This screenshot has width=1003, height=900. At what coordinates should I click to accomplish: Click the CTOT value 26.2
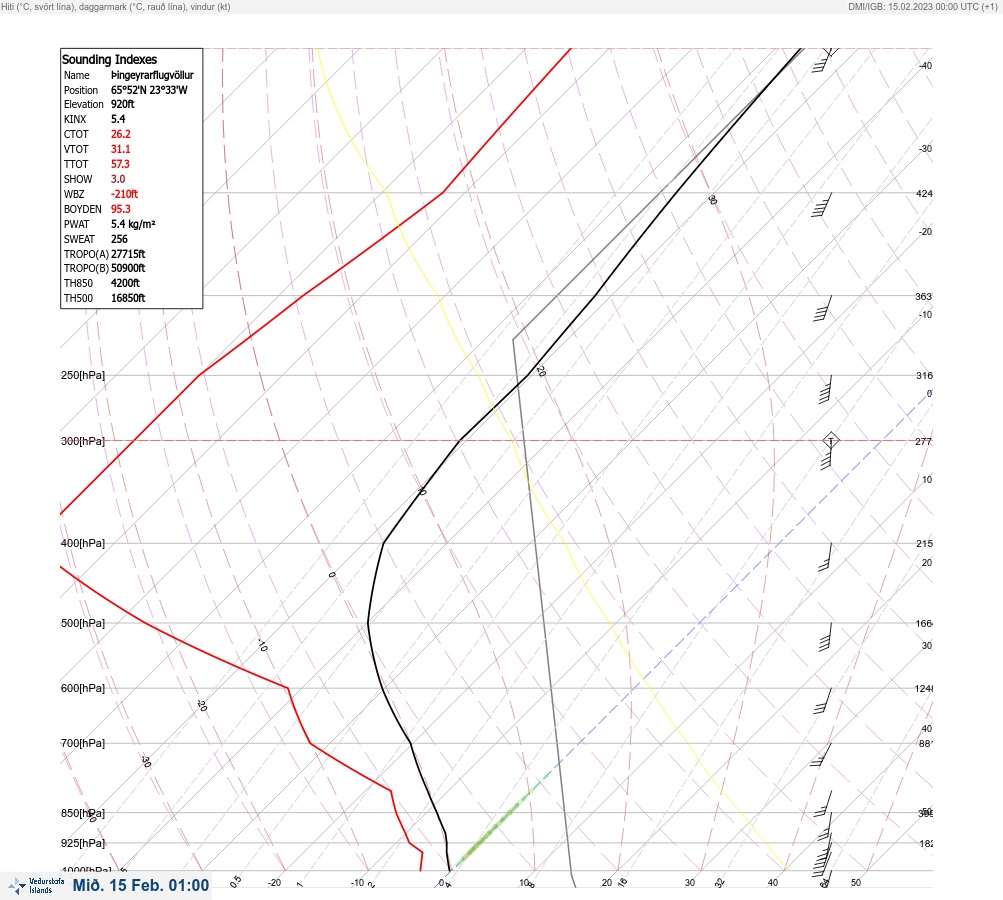pyautogui.click(x=120, y=134)
